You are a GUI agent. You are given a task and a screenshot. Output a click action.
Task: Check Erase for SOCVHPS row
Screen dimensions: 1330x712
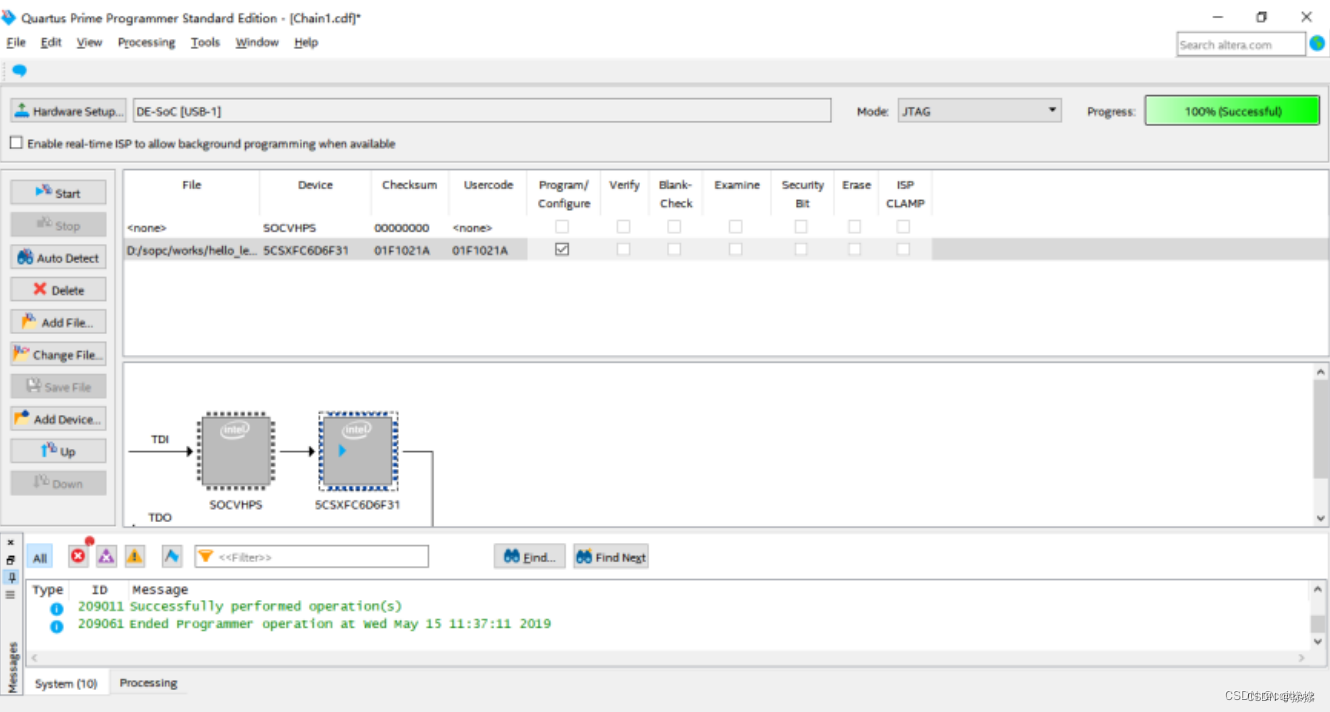coord(855,227)
